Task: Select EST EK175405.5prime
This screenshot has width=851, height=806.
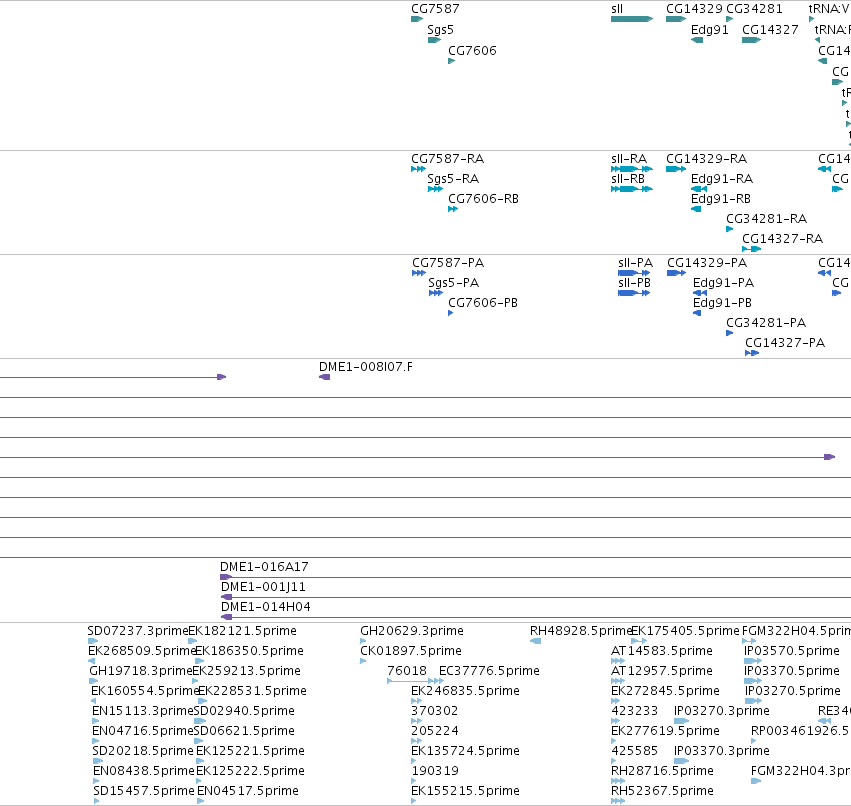Action: (x=685, y=631)
